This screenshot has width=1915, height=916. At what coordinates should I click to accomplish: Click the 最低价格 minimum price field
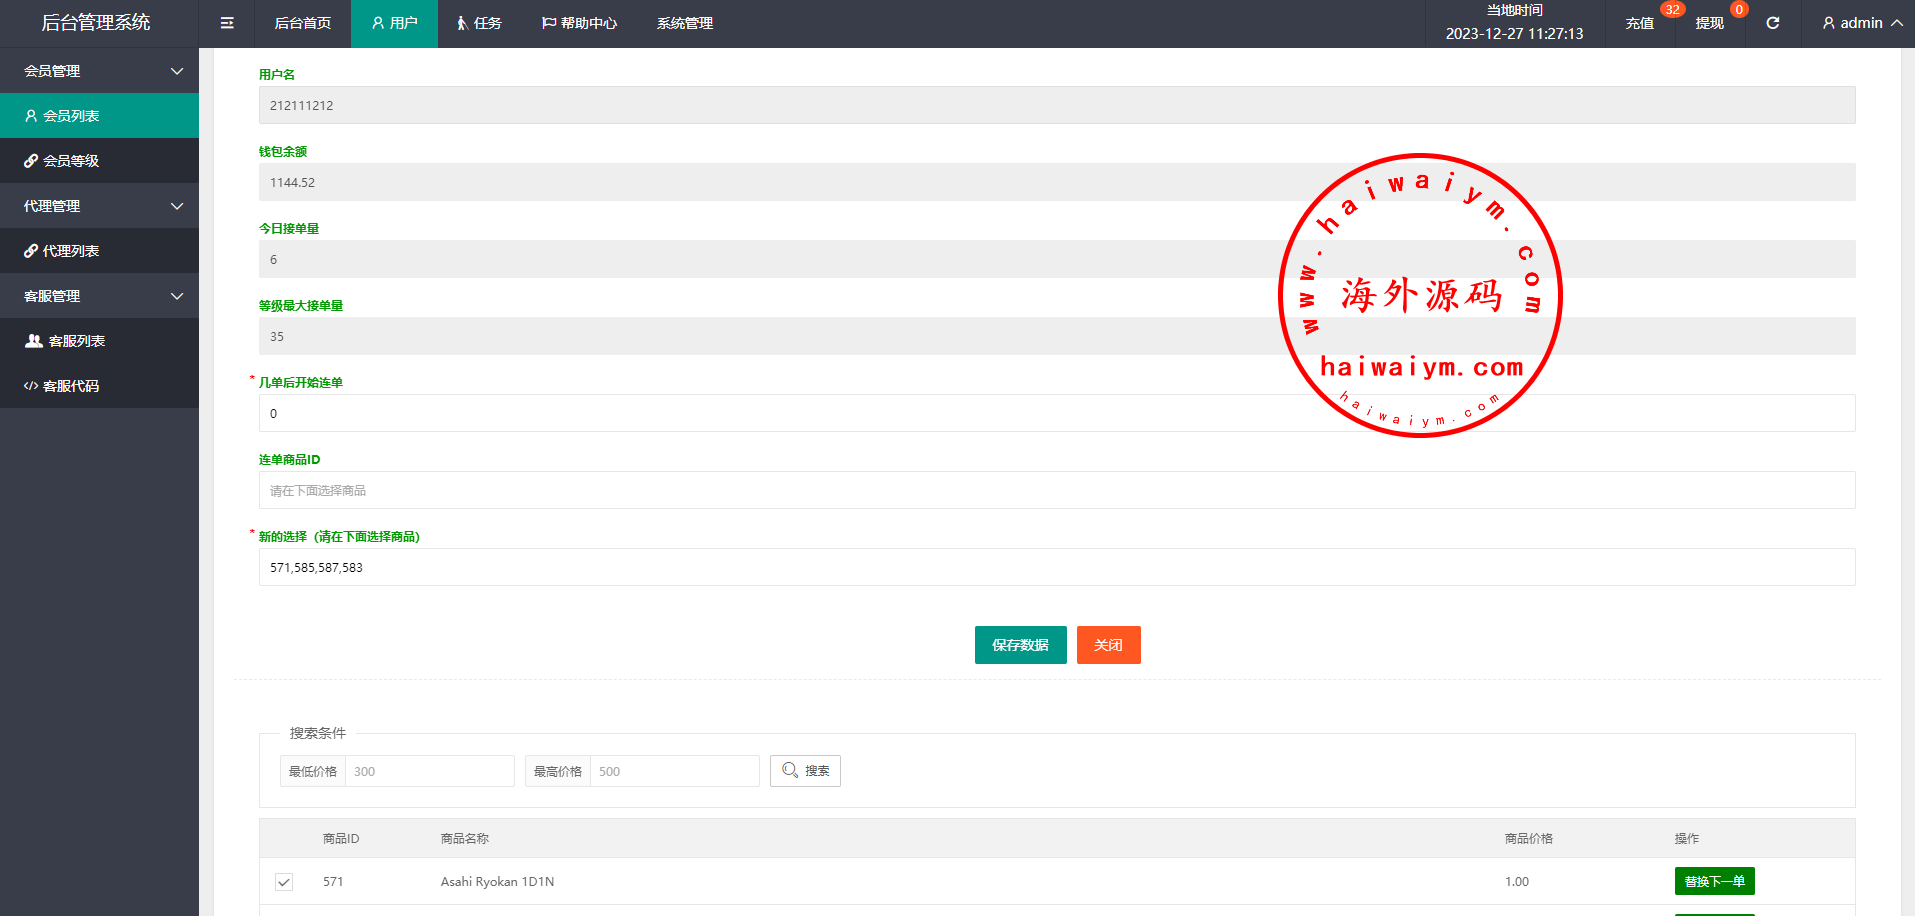429,771
